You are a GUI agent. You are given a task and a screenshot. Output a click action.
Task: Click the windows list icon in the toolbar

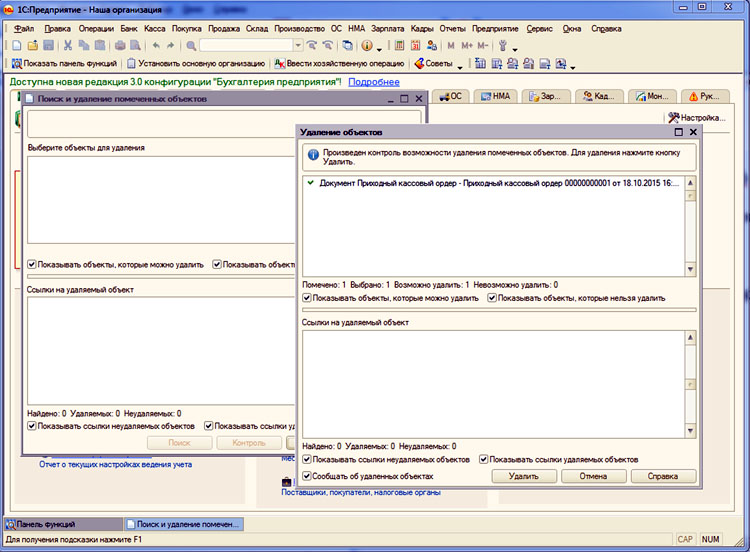348,45
